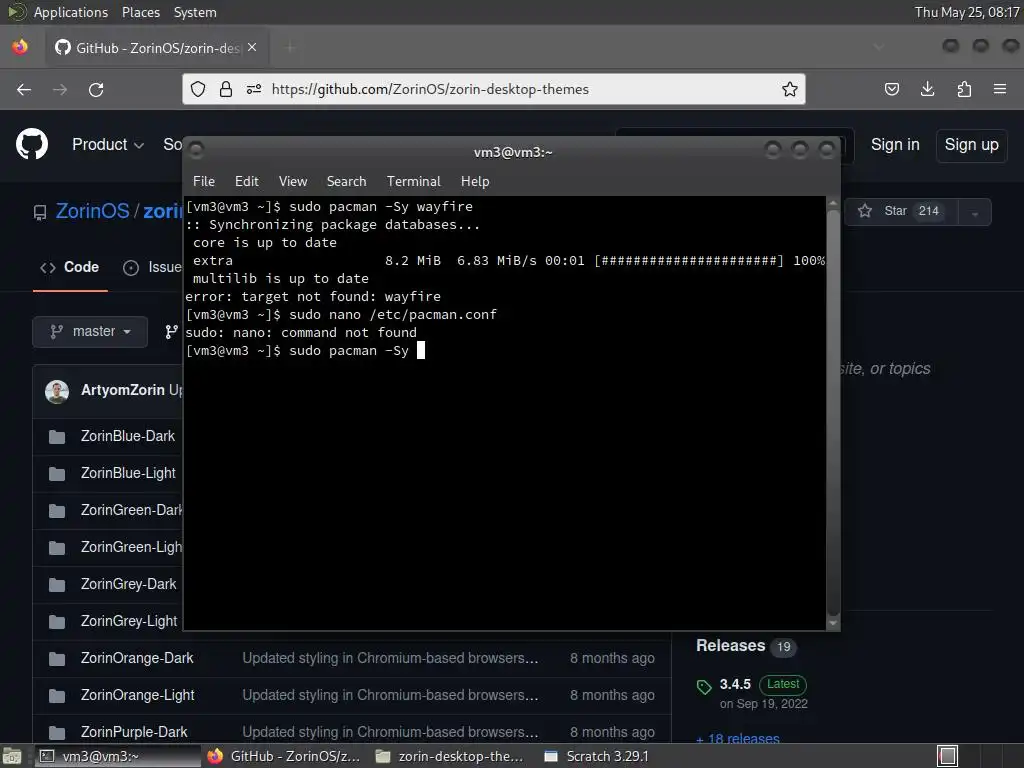Switch to vm3@vm3 terminal taskbar item
This screenshot has width=1024, height=768.
pos(117,756)
